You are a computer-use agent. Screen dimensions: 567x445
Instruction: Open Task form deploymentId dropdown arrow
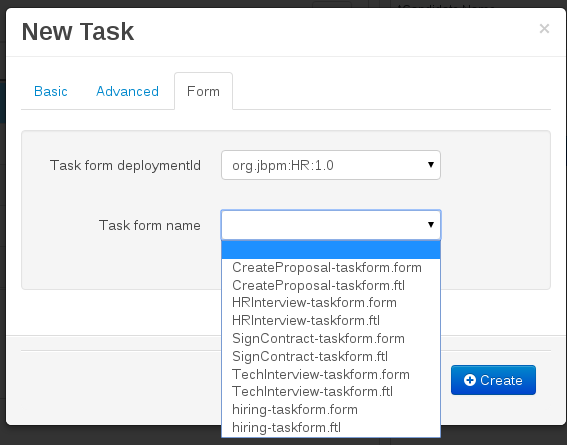pyautogui.click(x=431, y=165)
